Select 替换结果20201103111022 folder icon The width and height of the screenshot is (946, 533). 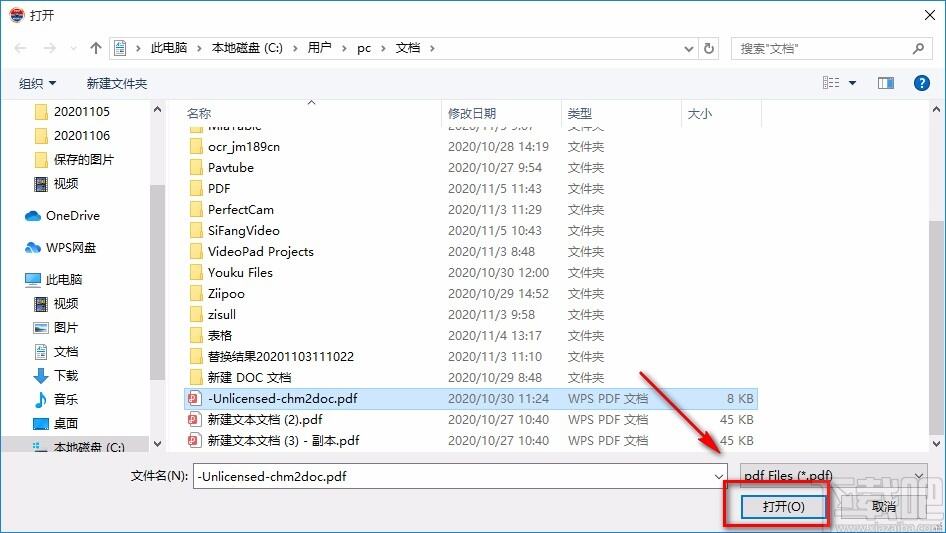(x=195, y=357)
